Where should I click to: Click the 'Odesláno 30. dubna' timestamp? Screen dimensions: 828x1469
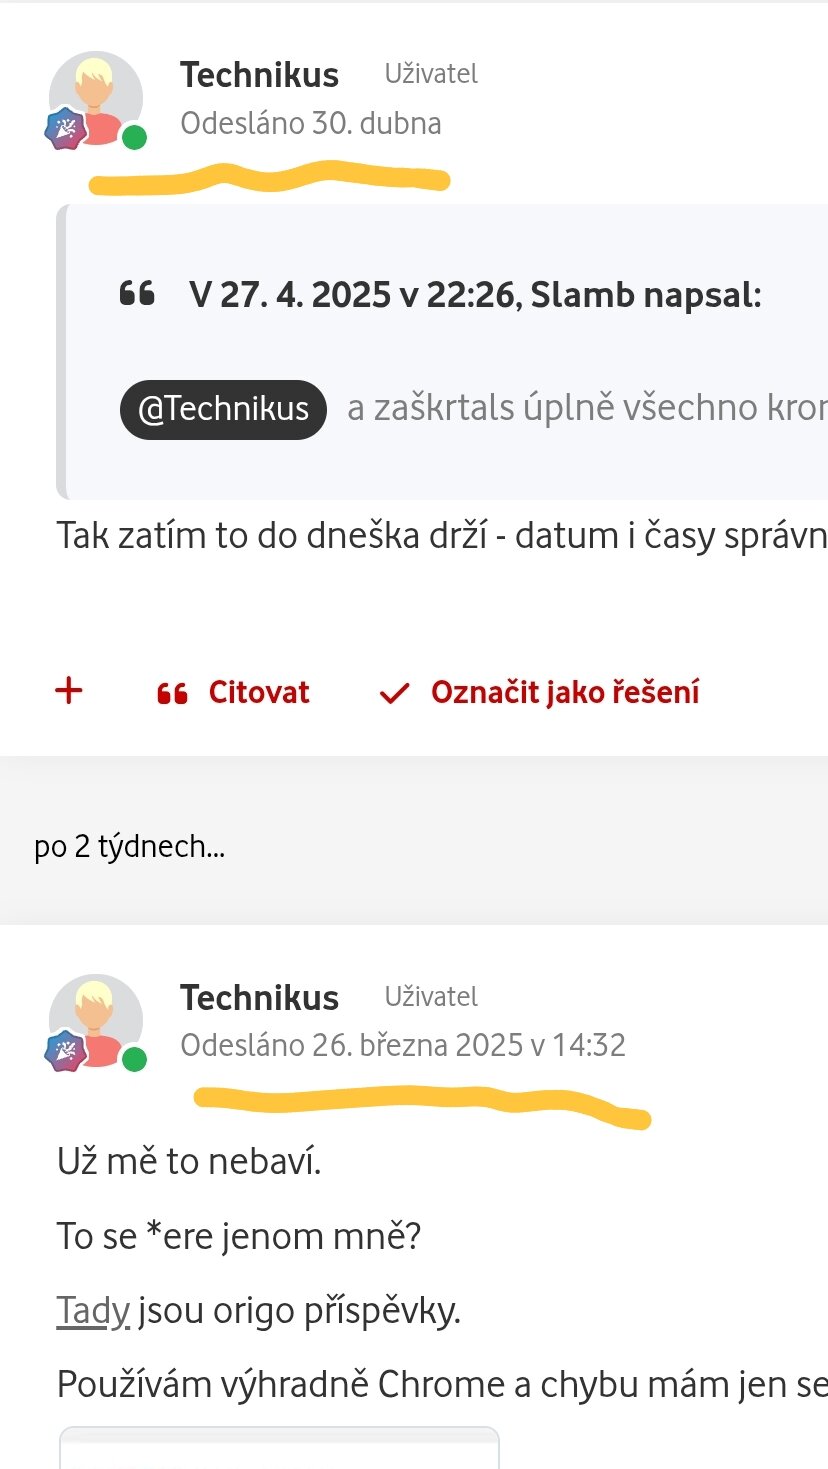point(311,123)
